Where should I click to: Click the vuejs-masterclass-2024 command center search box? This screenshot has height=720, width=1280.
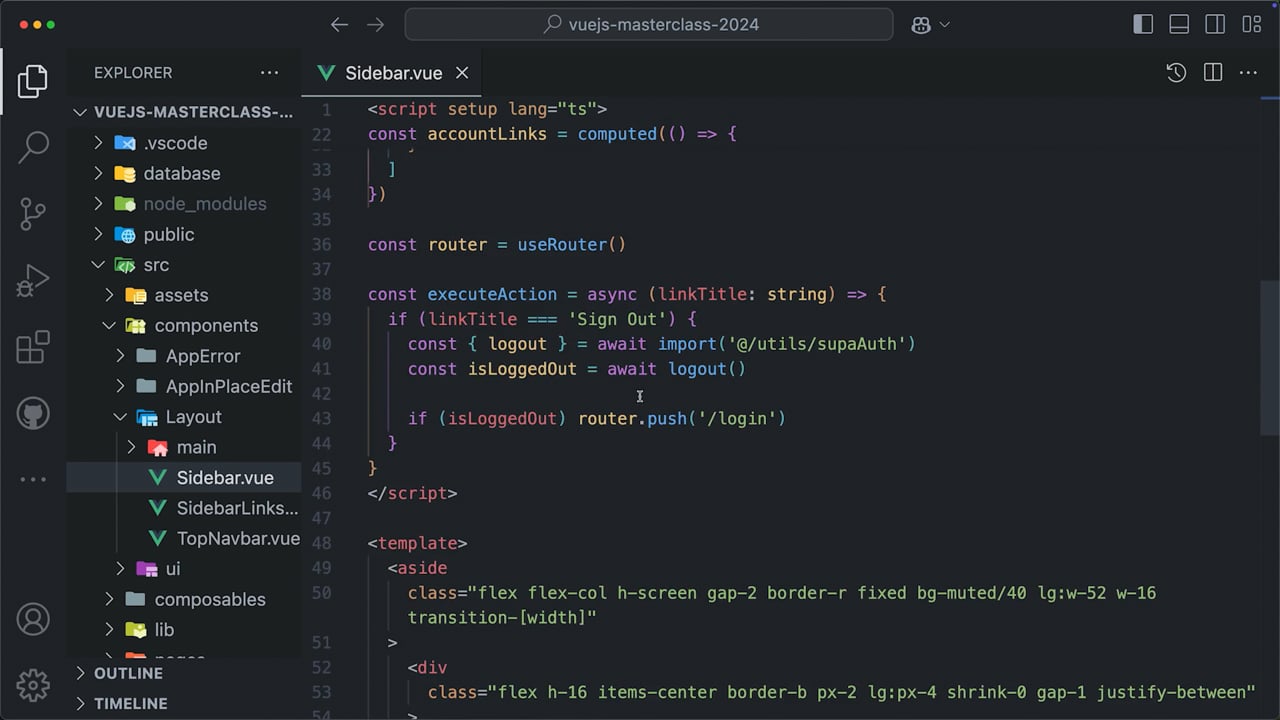coord(649,25)
